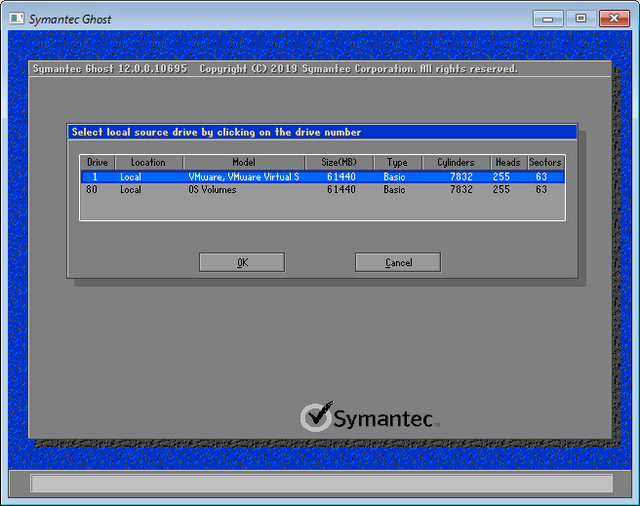Click the Type column header
Image resolution: width=640 pixels, height=506 pixels.
click(x=398, y=162)
